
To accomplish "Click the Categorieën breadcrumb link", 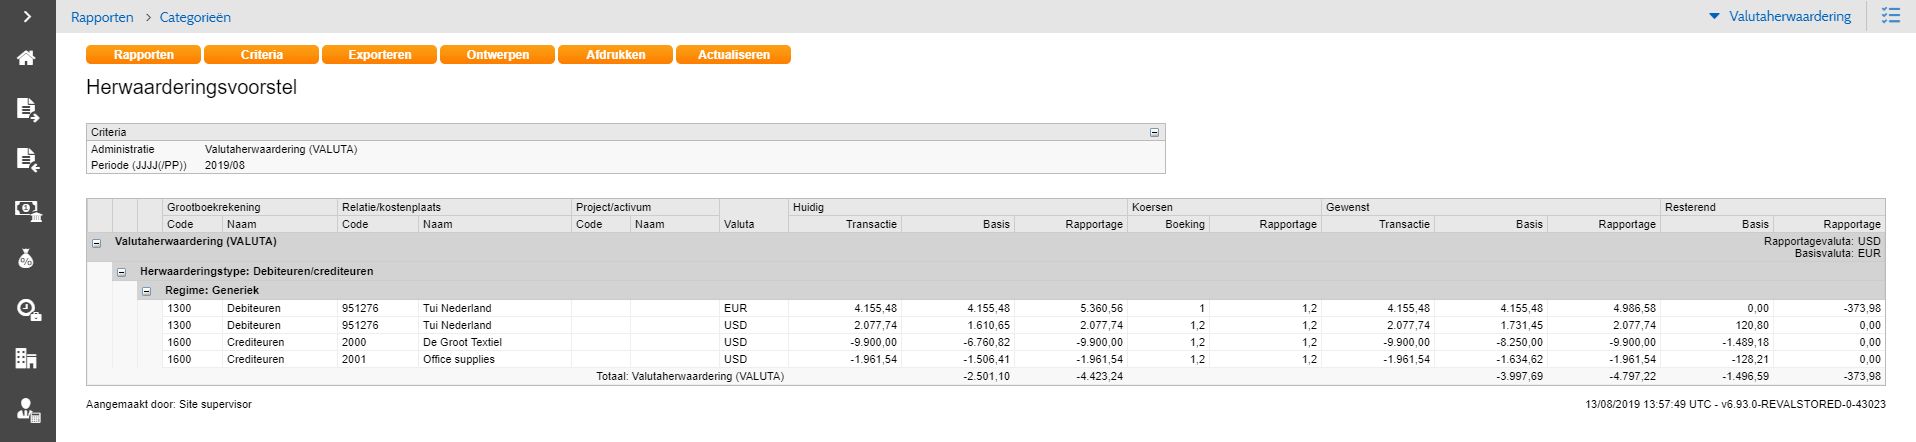I will point(195,18).
